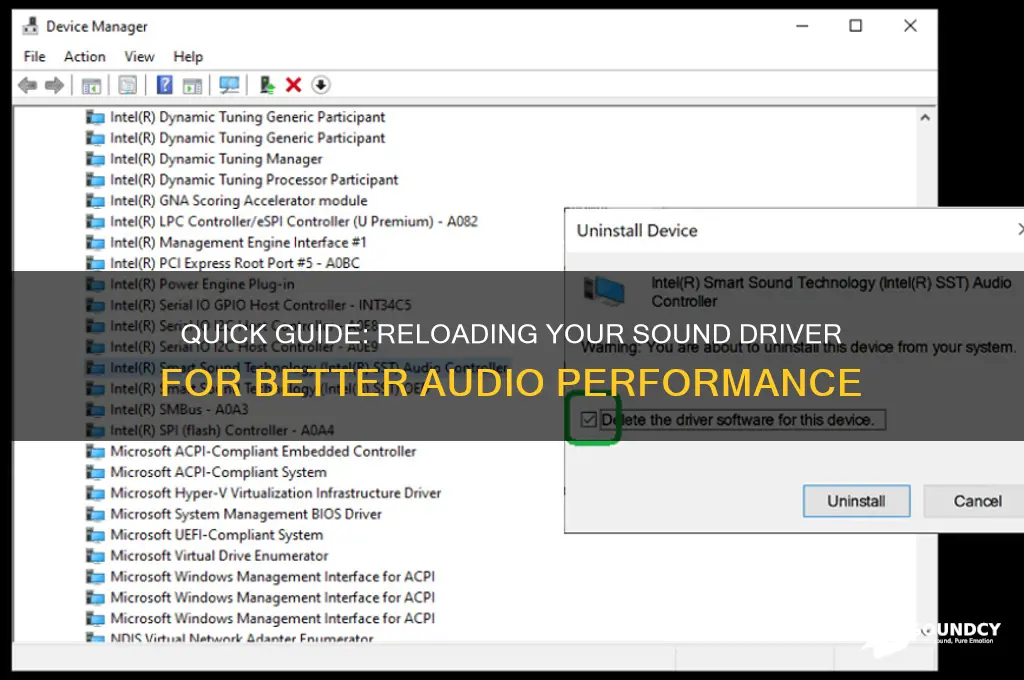Image resolution: width=1024 pixels, height=680 pixels.
Task: Select Microsoft System Management BIOS Driver
Action: (x=234, y=514)
